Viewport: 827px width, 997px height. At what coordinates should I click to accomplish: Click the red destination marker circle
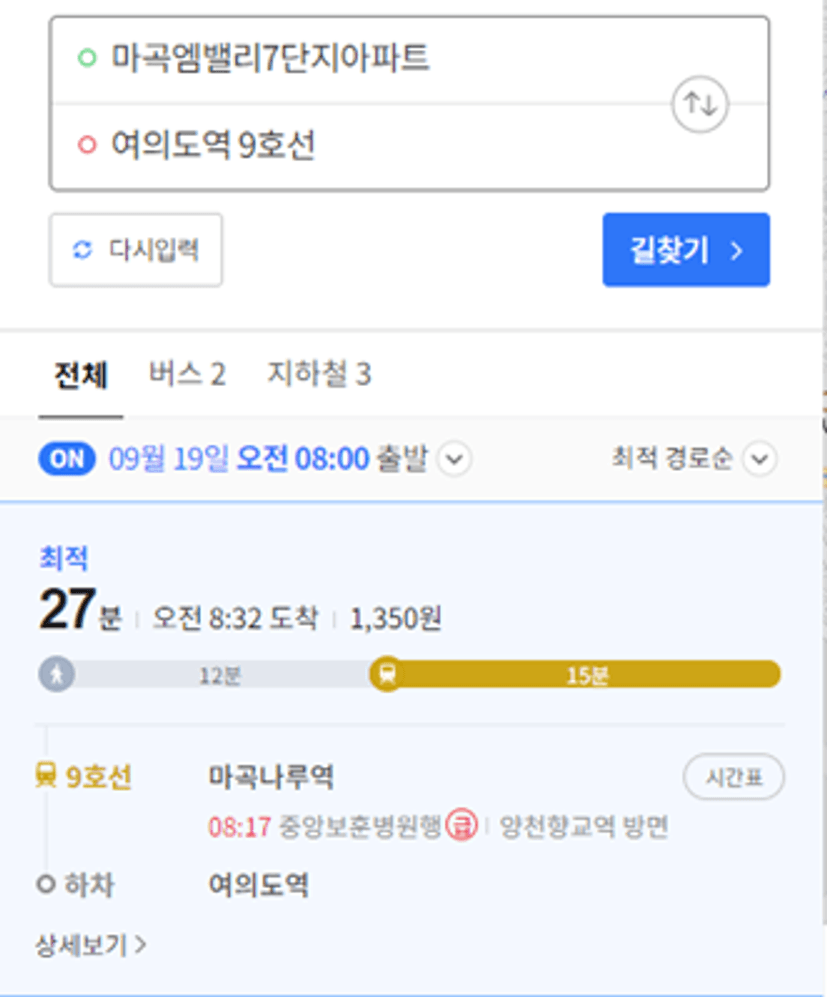[x=87, y=144]
